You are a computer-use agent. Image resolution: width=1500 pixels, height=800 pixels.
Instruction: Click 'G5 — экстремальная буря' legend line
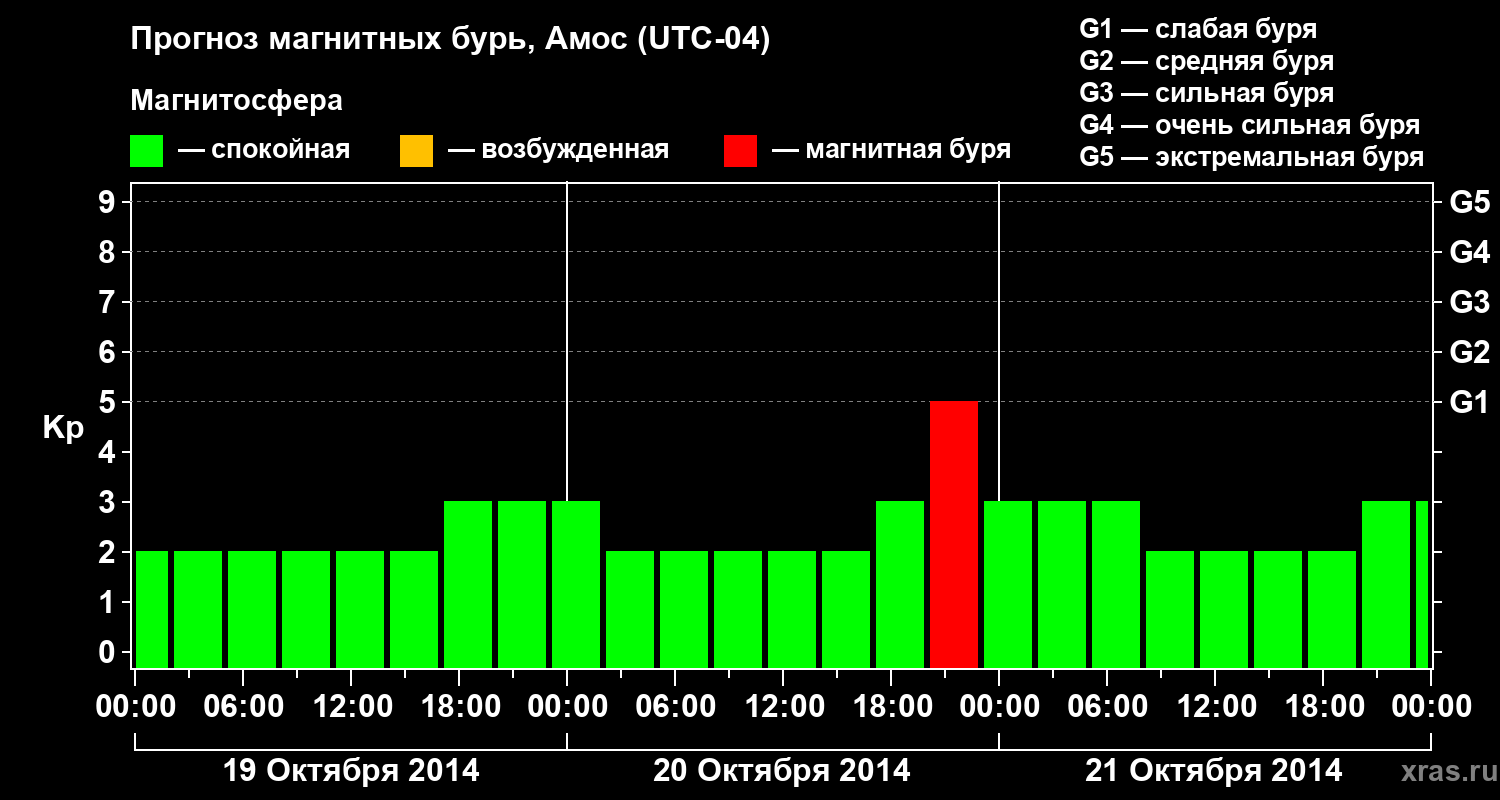[1252, 157]
